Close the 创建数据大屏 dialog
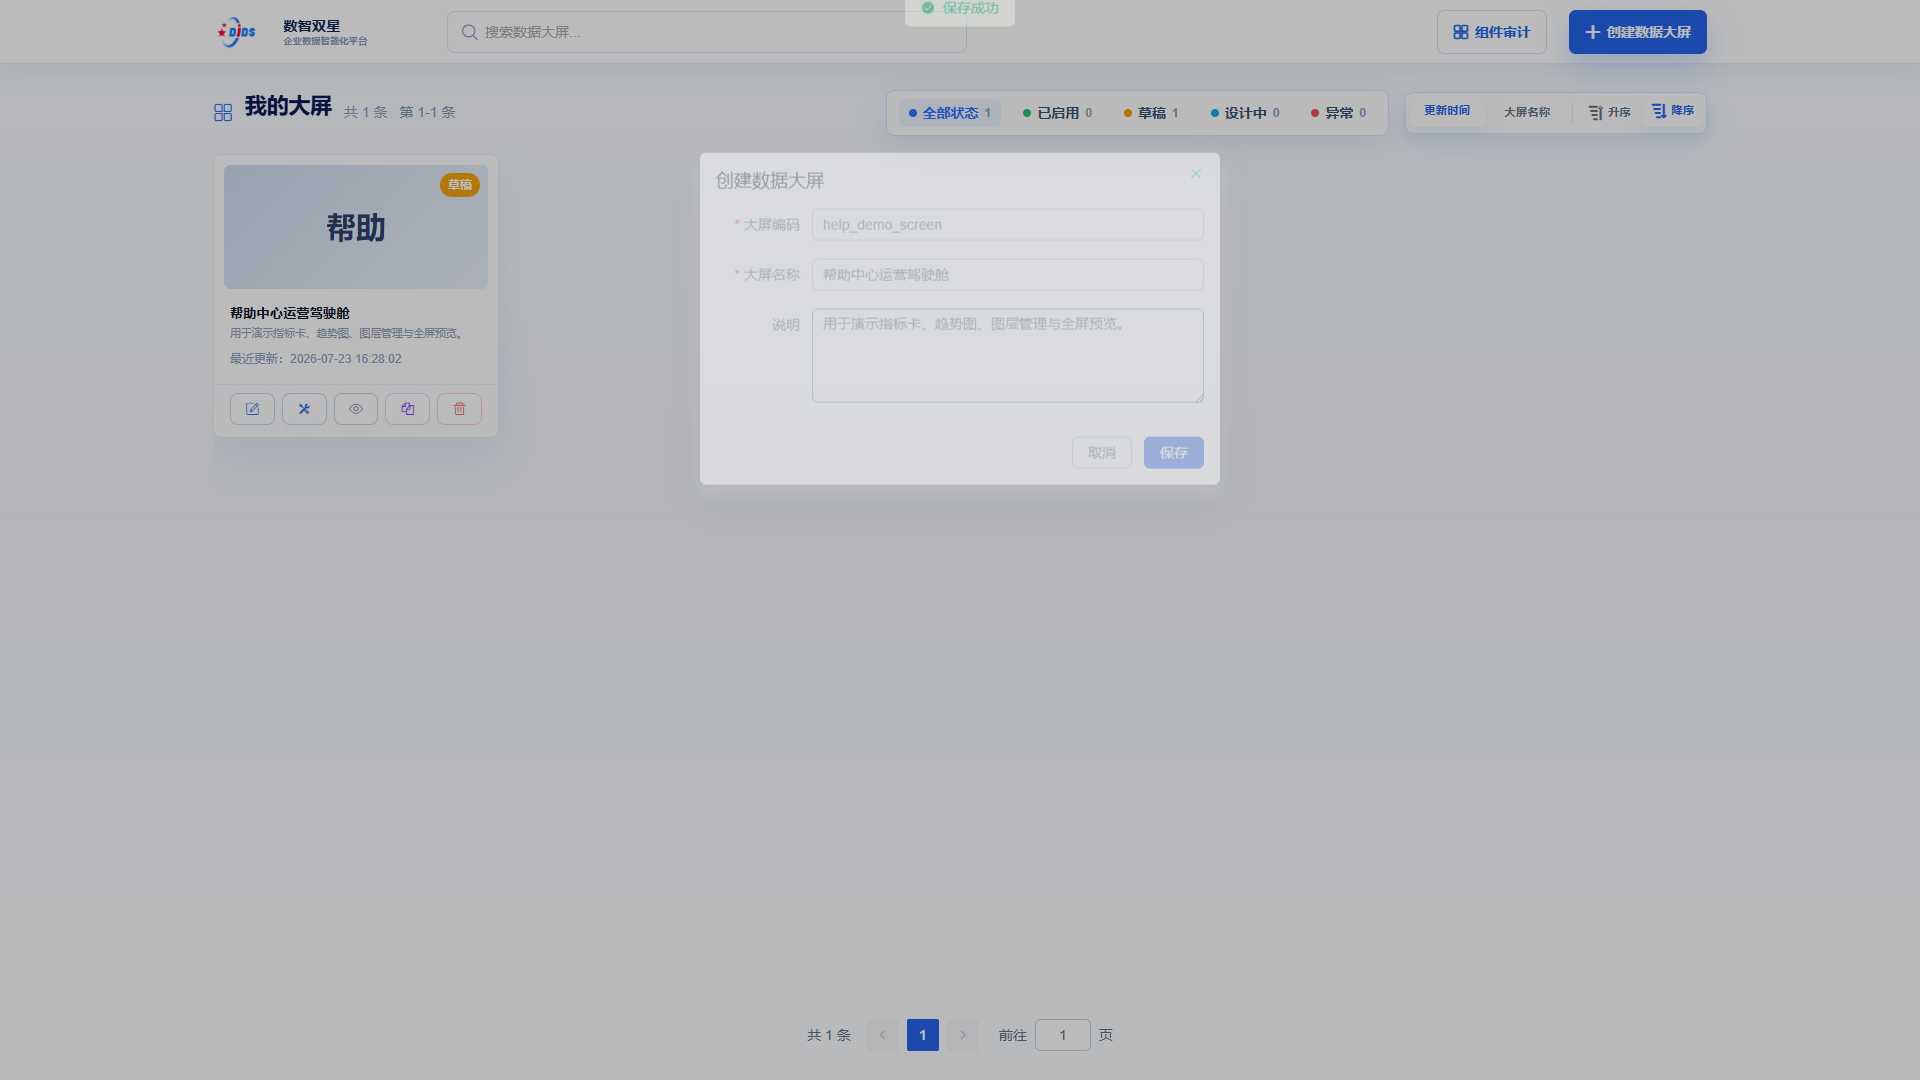1920x1080 pixels. click(1196, 174)
